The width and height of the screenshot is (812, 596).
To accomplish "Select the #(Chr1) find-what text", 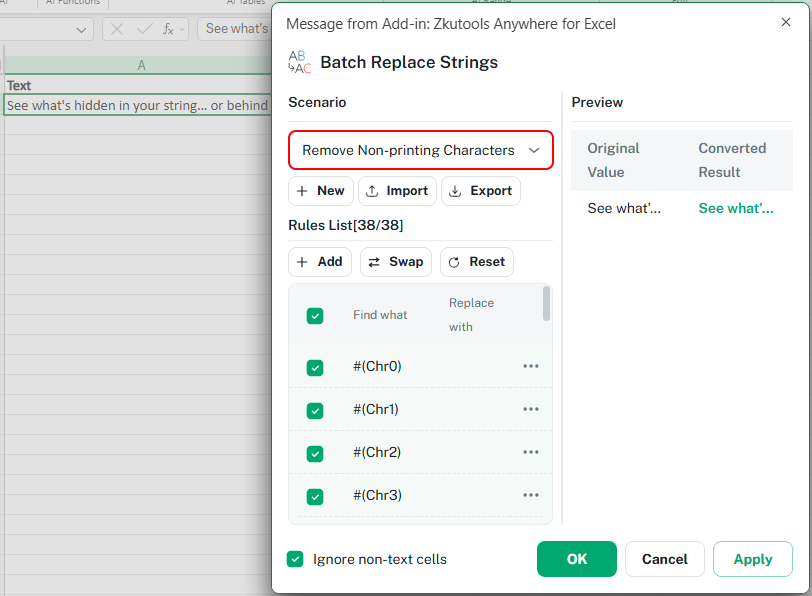I will pyautogui.click(x=376, y=410).
